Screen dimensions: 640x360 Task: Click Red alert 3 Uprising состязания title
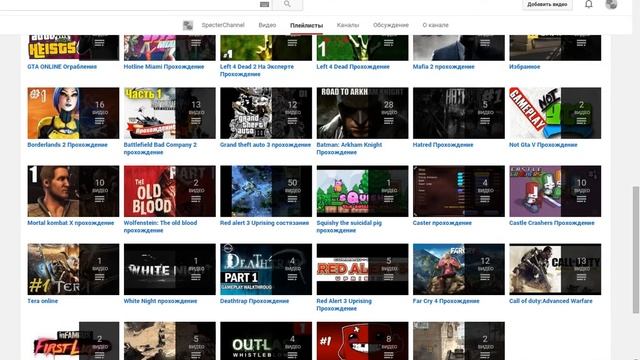click(x=264, y=223)
